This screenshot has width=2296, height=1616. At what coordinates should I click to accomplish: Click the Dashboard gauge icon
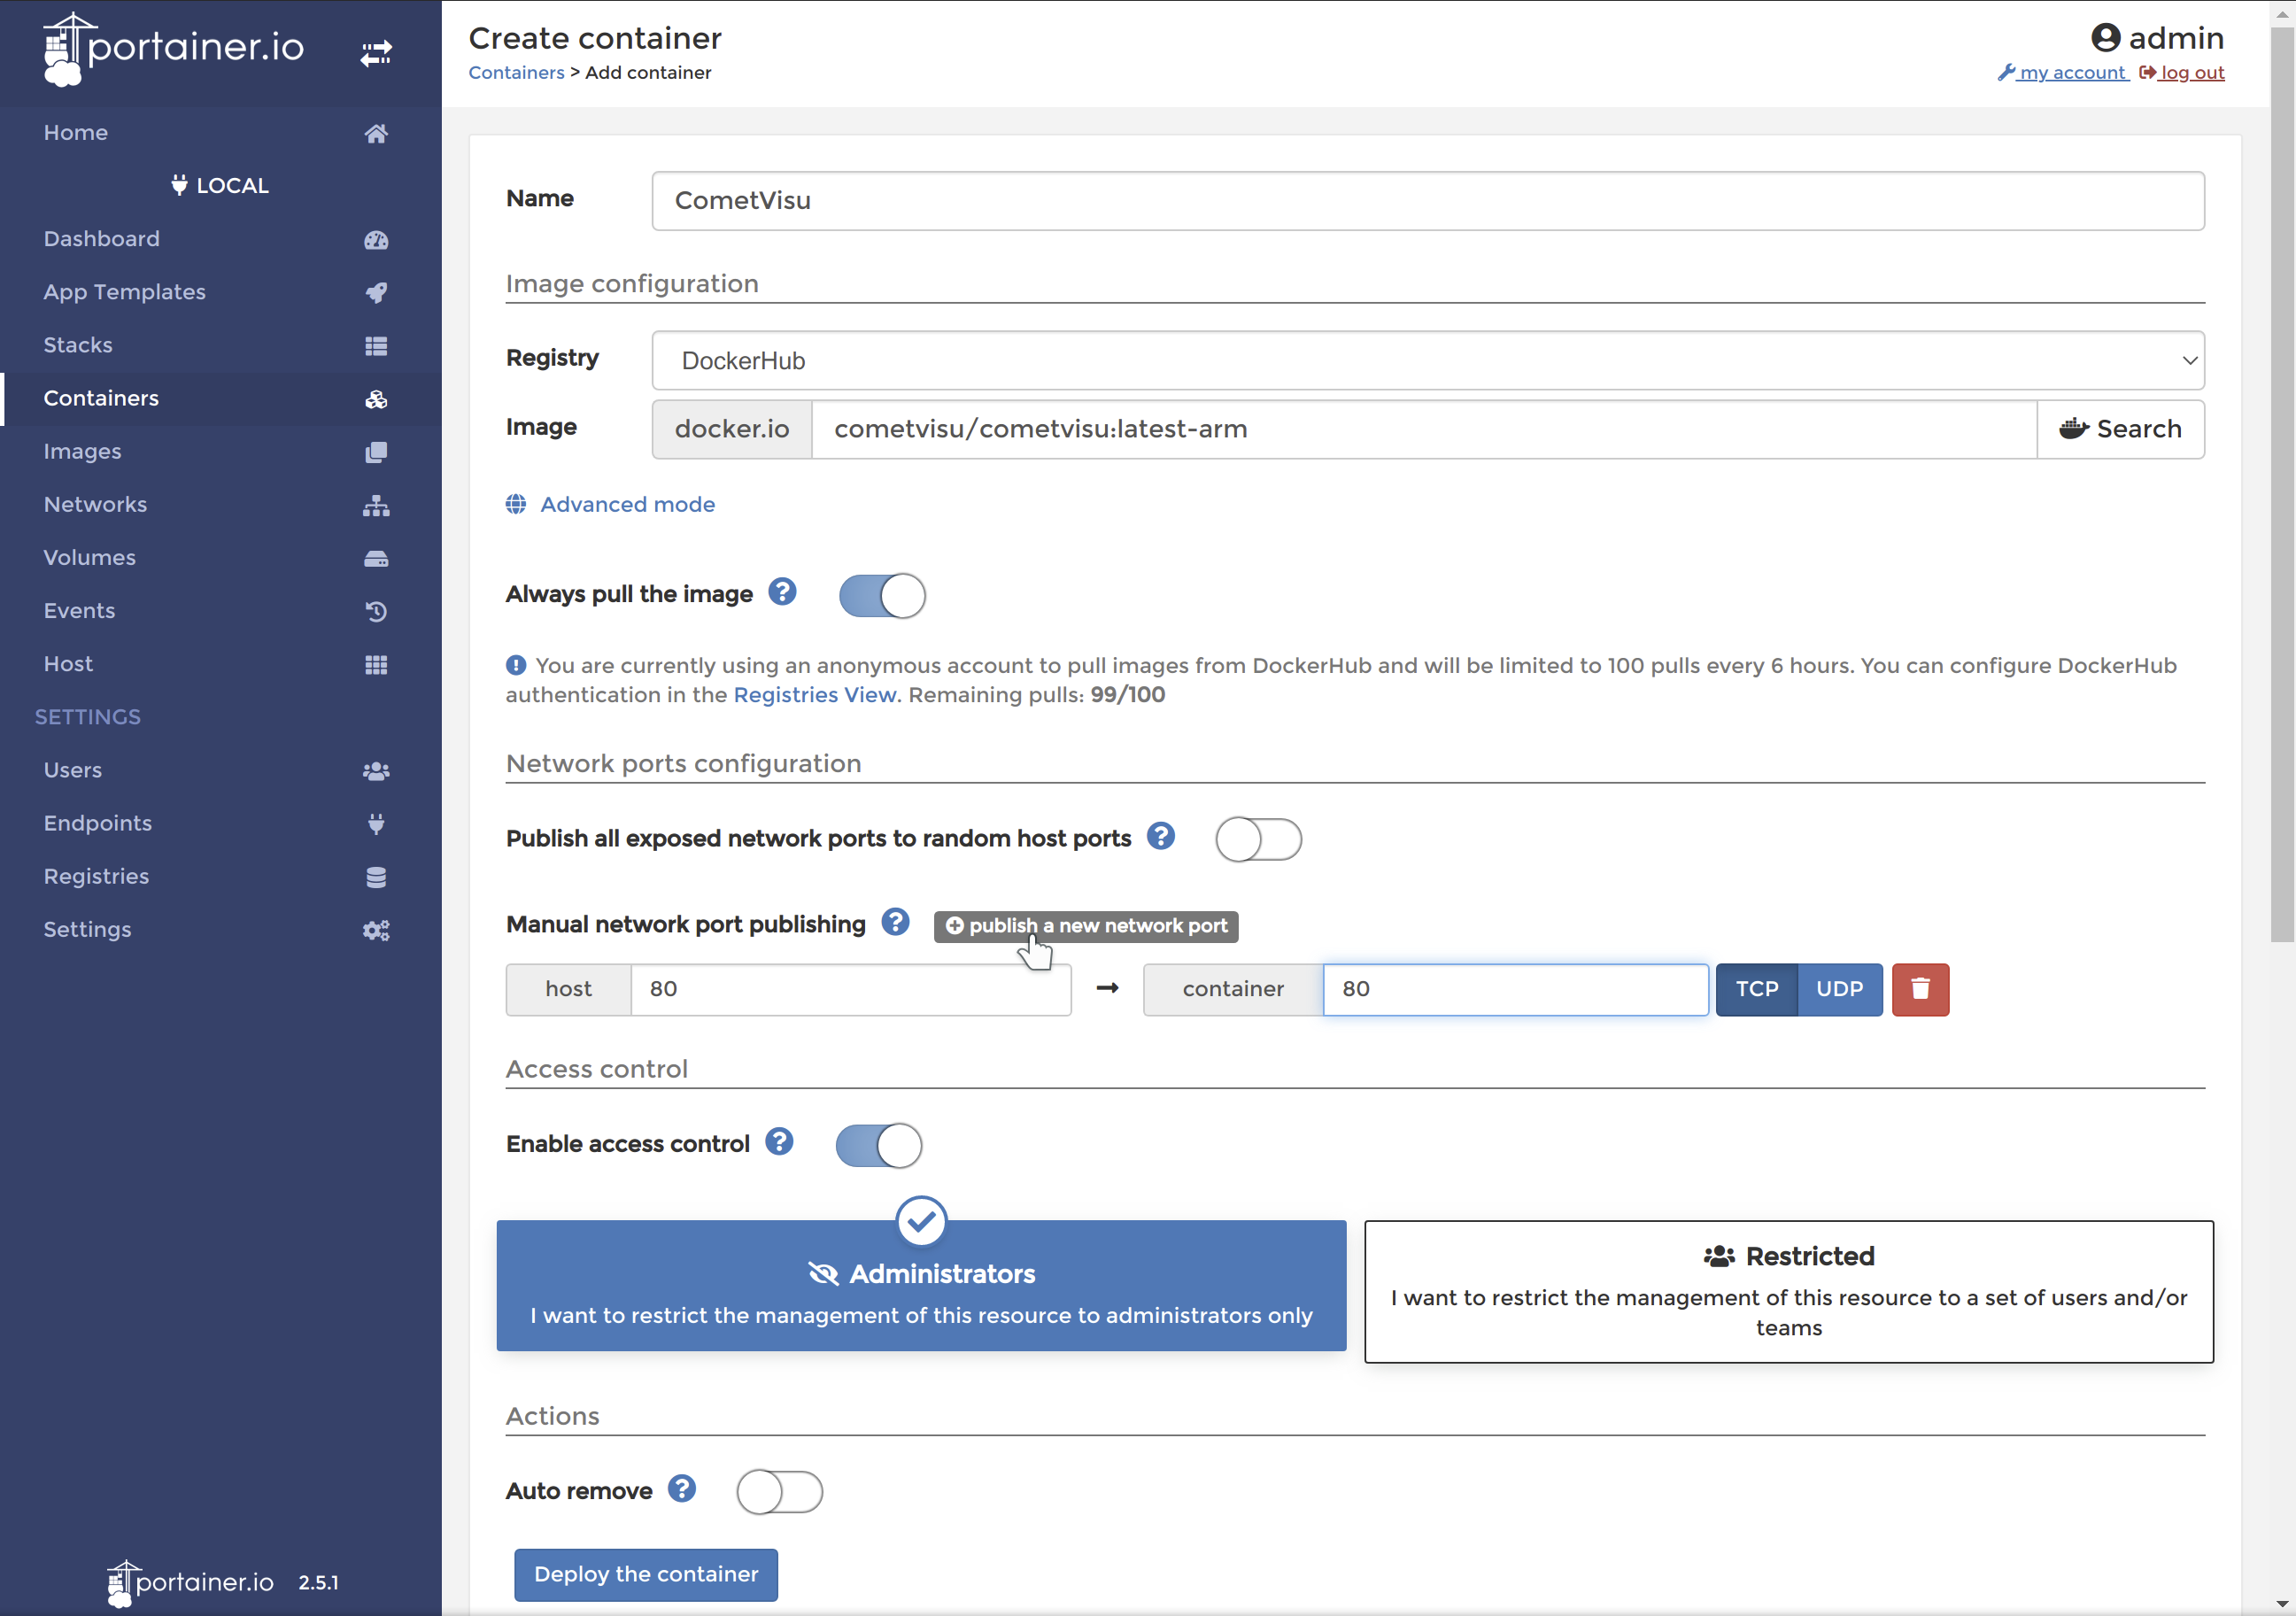click(x=376, y=240)
